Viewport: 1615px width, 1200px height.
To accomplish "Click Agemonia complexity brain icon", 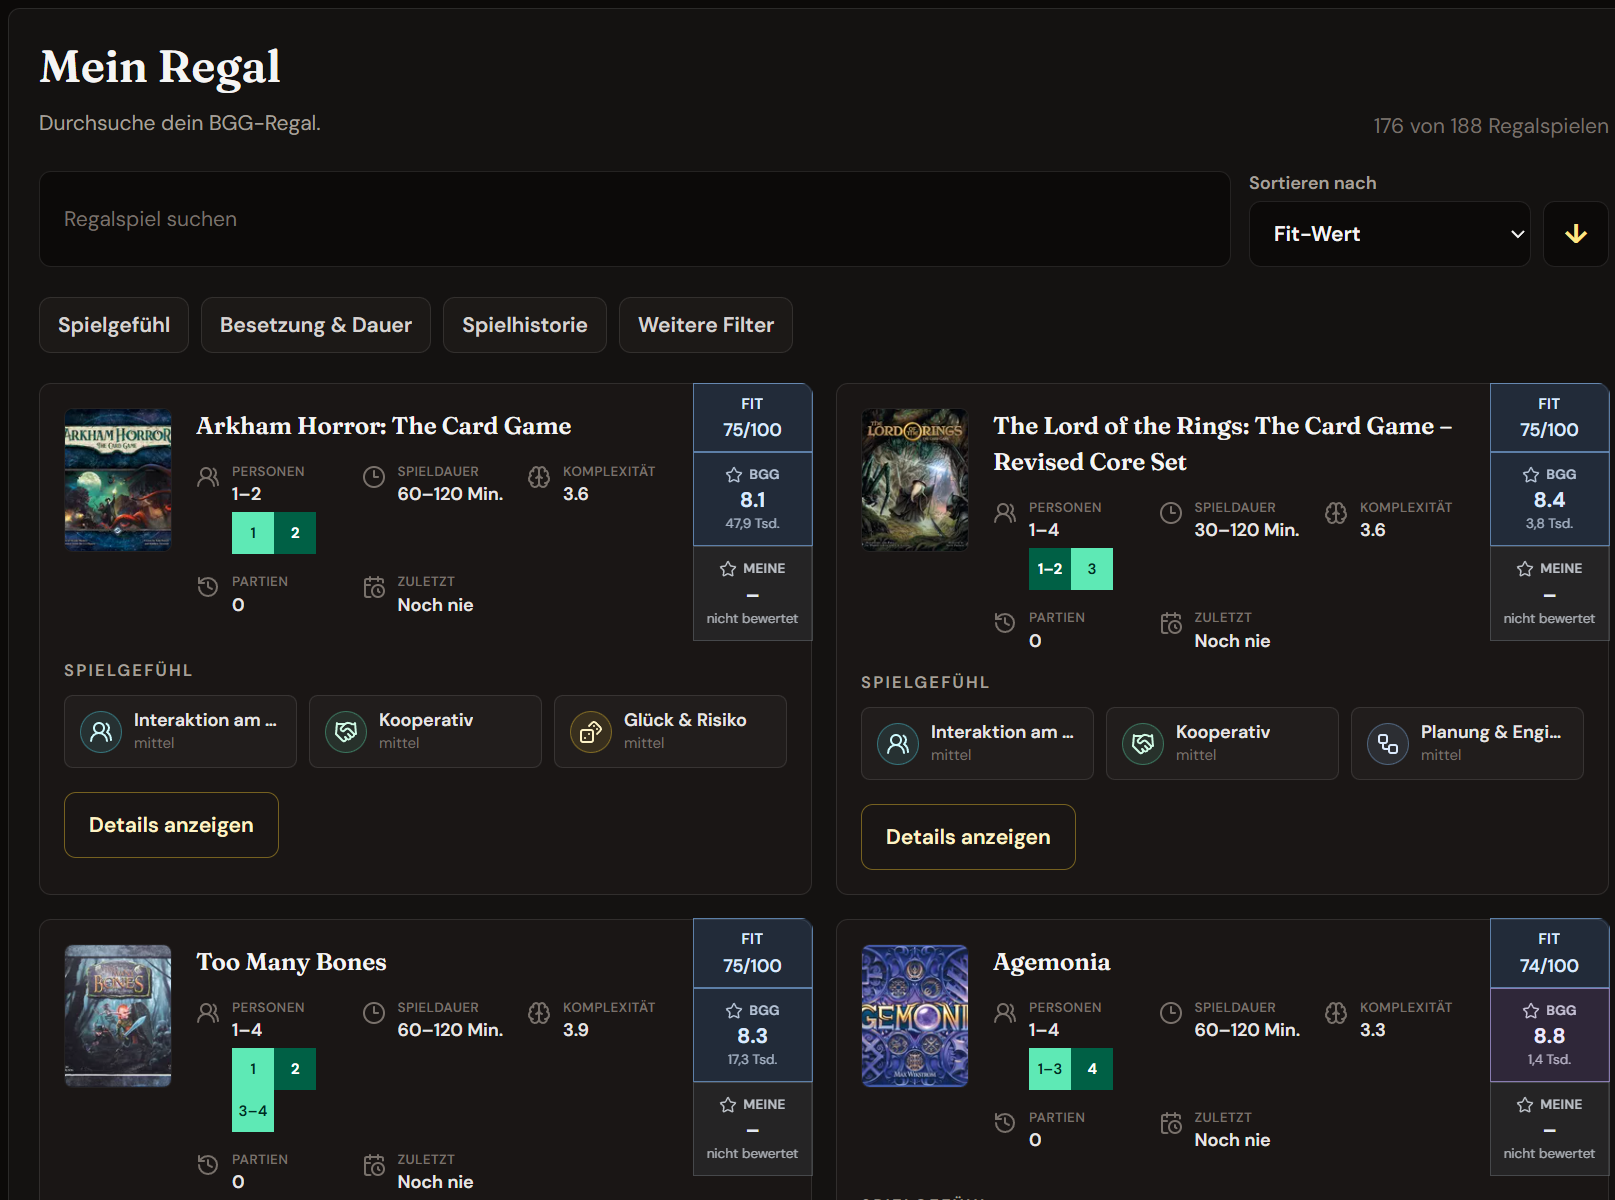I will click(1336, 1013).
